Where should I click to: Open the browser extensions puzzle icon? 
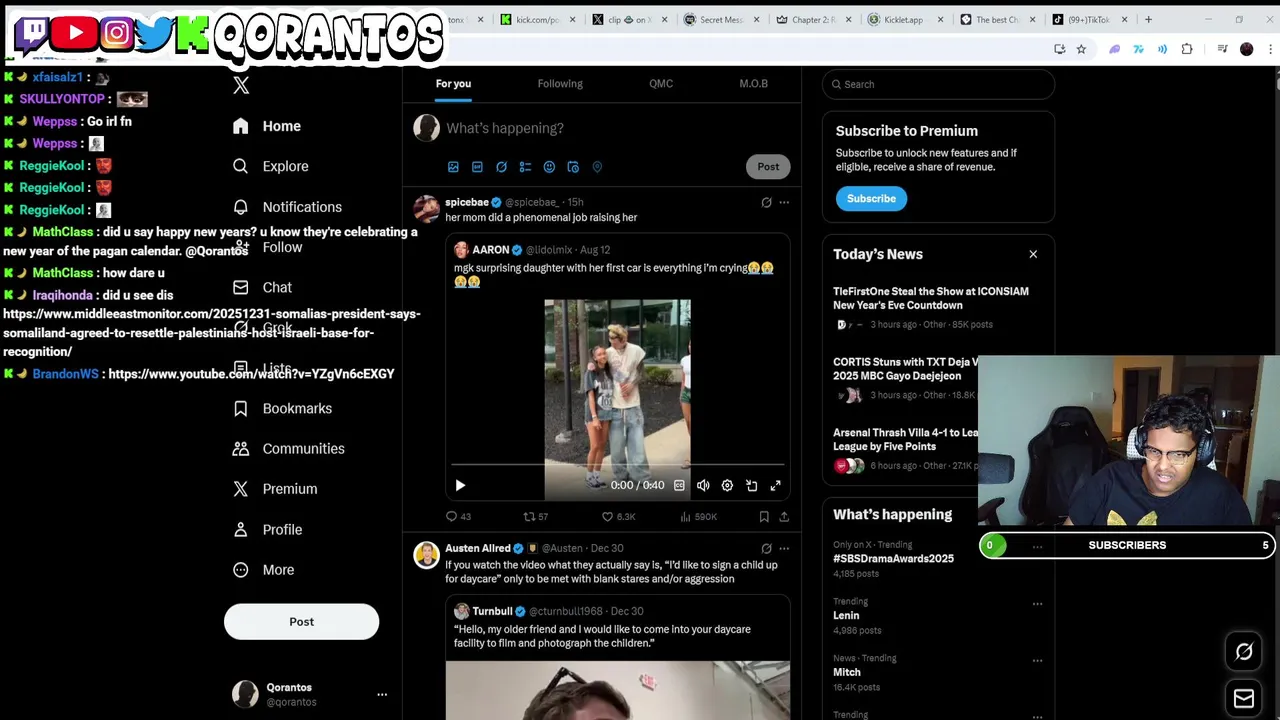coord(1187,49)
